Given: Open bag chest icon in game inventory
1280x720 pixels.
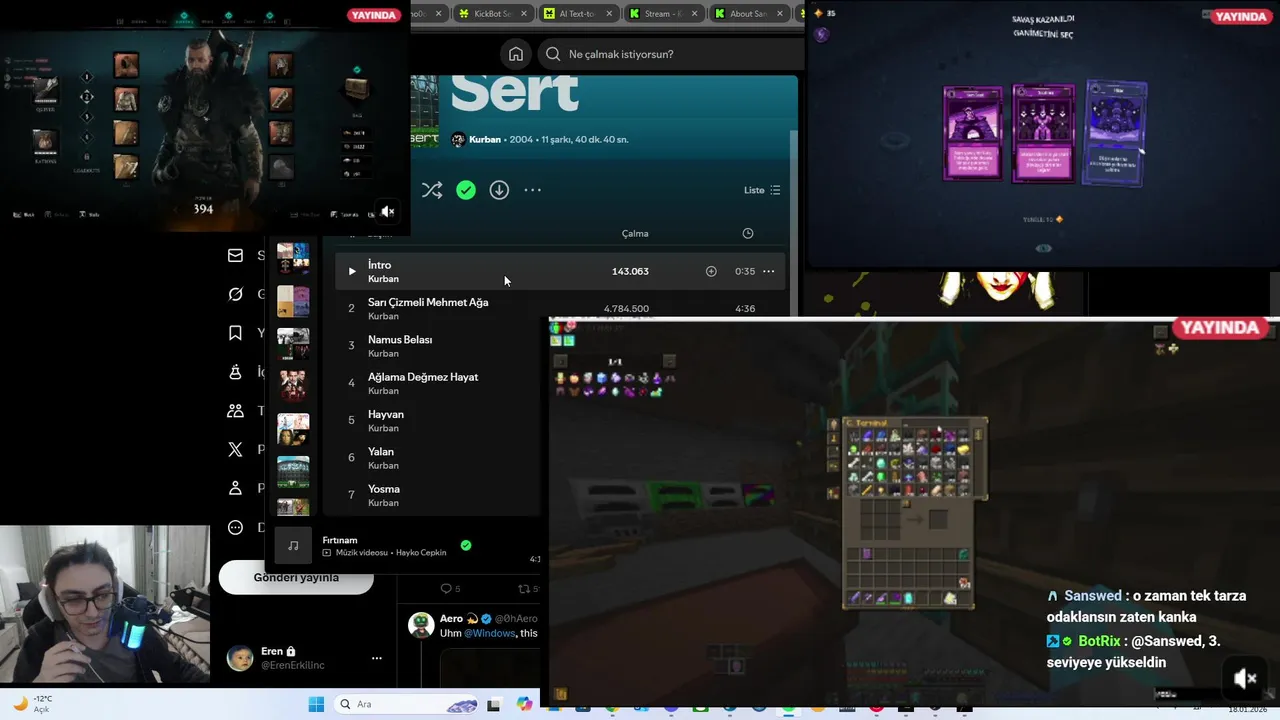Looking at the screenshot, I should [357, 90].
